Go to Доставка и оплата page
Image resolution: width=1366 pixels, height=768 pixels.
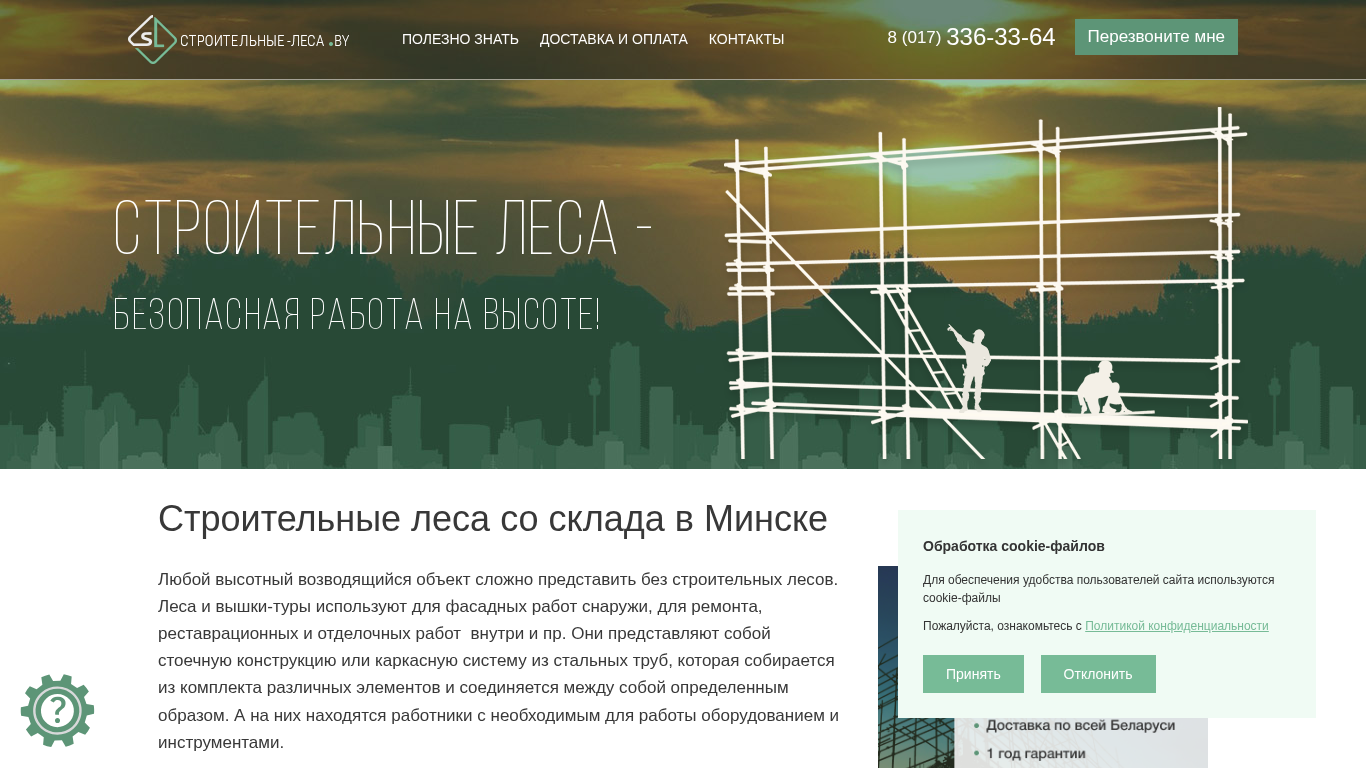614,39
